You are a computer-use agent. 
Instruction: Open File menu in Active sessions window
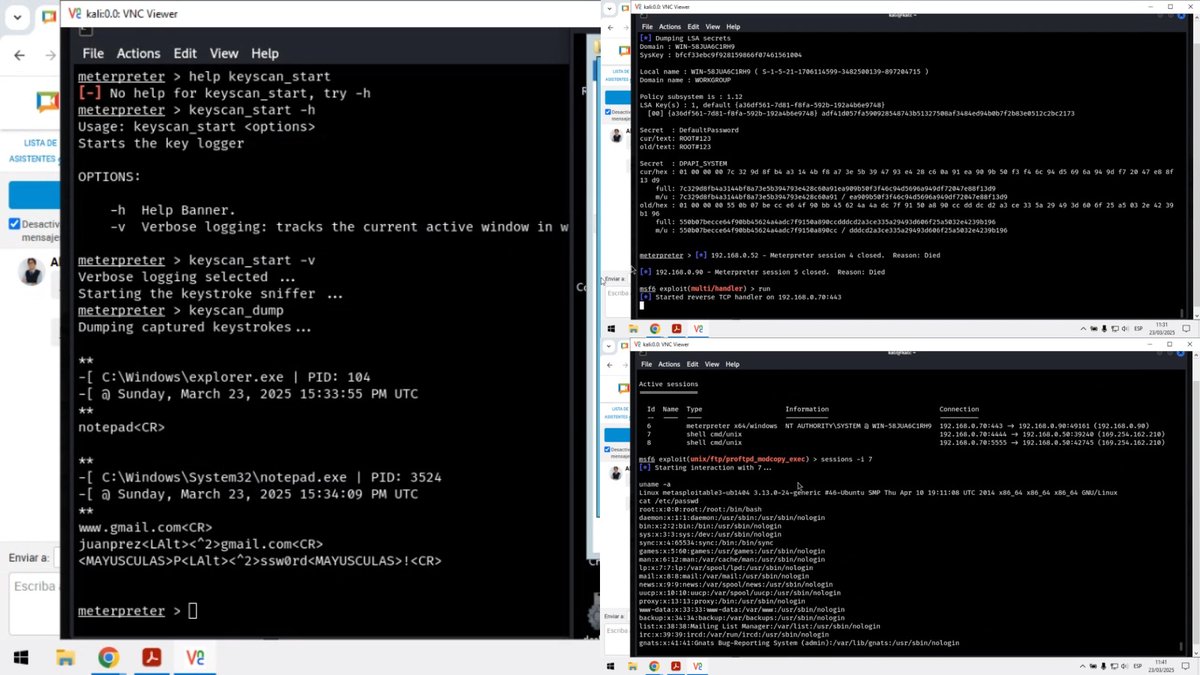[647, 364]
